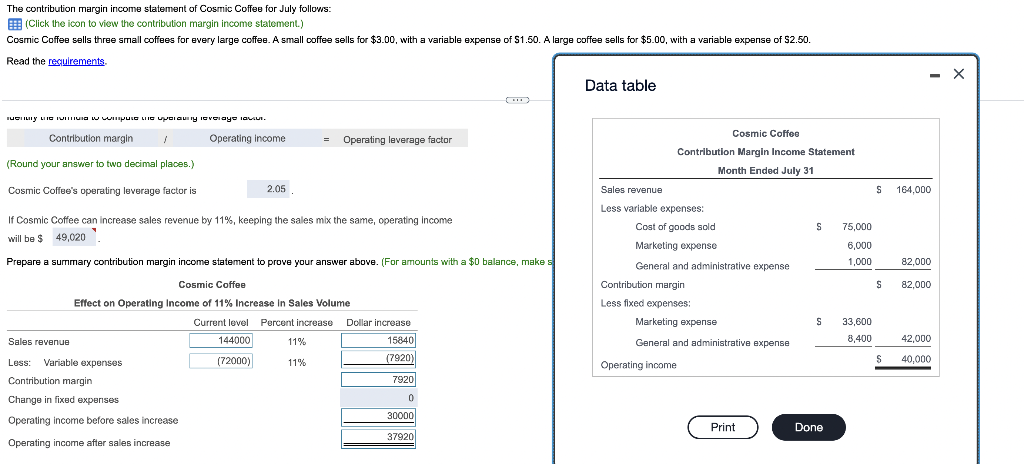Edit Operating income after sales increase 37920
Image resolution: width=1024 pixels, height=464 pixels.
(x=378, y=437)
